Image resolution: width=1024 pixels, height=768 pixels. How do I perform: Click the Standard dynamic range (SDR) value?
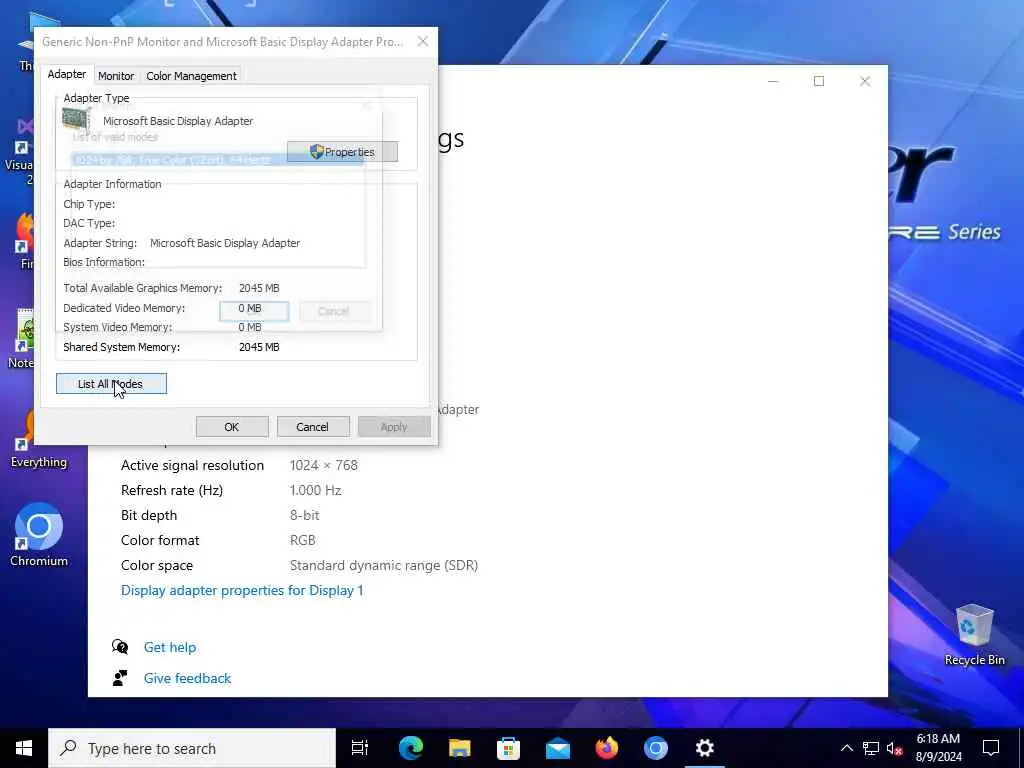pyautogui.click(x=384, y=565)
